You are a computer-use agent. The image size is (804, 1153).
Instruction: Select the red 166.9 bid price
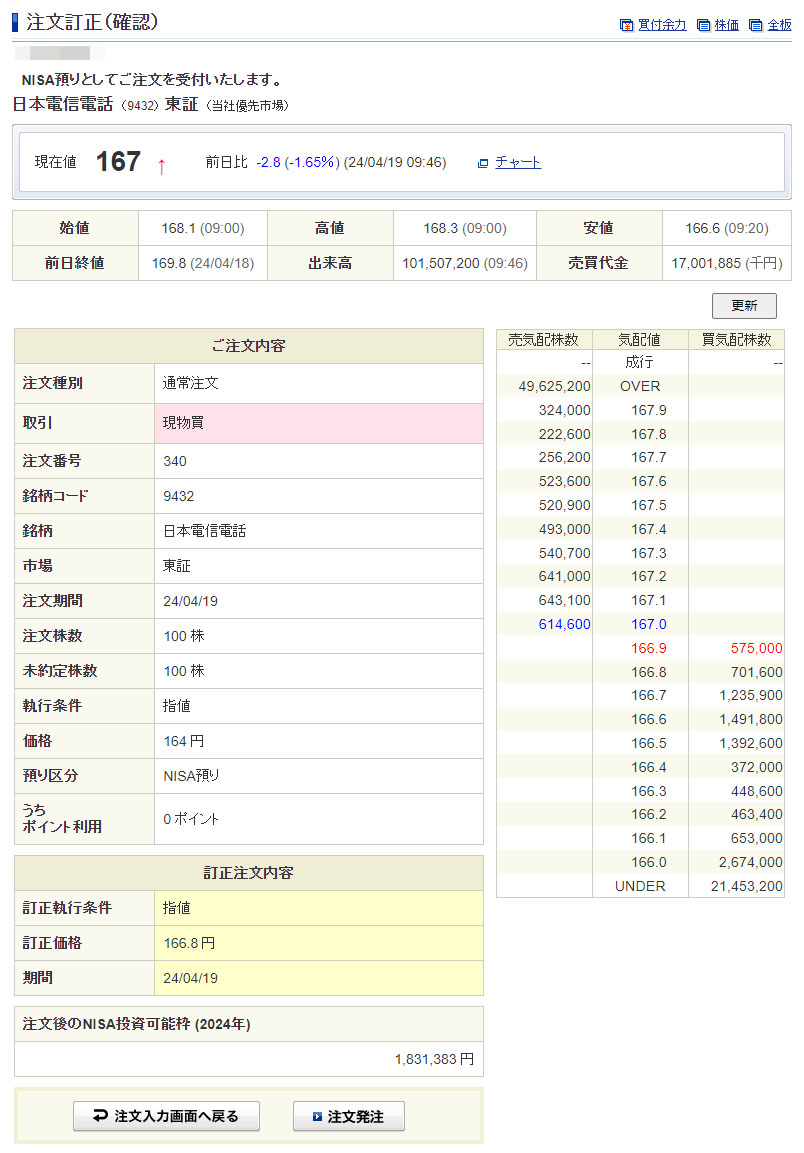click(648, 648)
